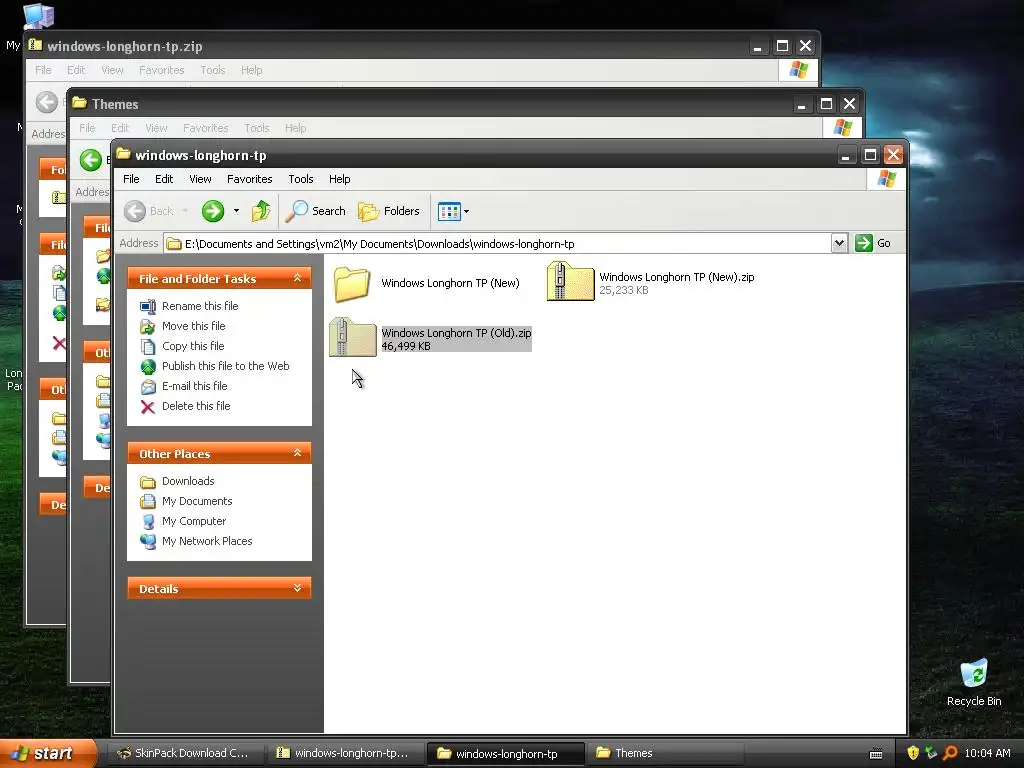Image resolution: width=1024 pixels, height=768 pixels.
Task: Click the E-mail this file envelope icon
Action: (x=148, y=387)
